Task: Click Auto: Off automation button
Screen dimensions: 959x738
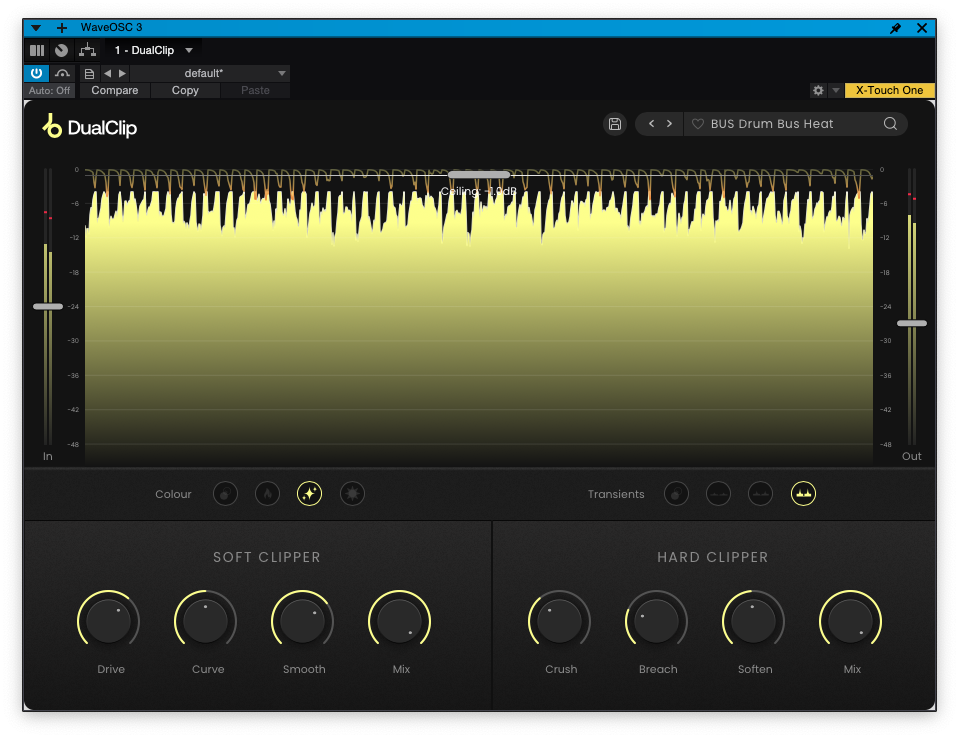Action: (50, 90)
